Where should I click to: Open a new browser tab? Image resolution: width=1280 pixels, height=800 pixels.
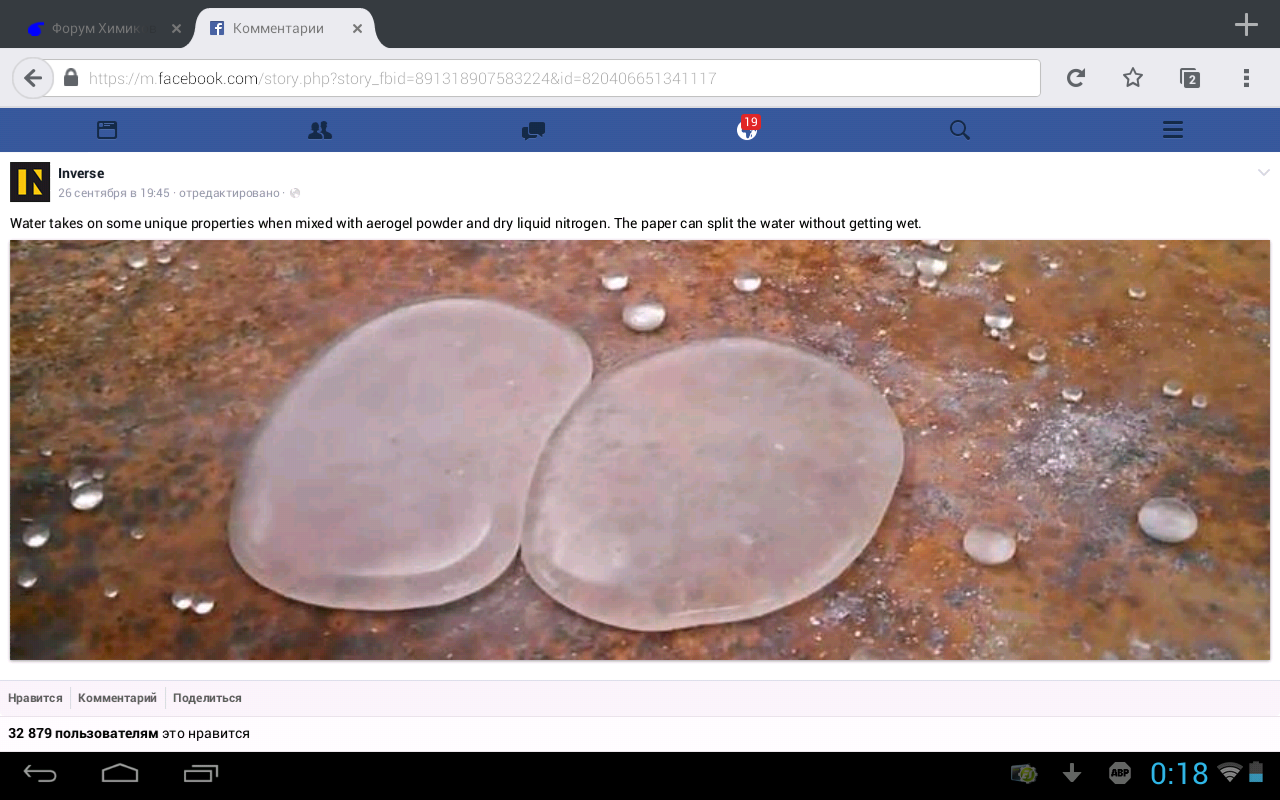point(1246,26)
